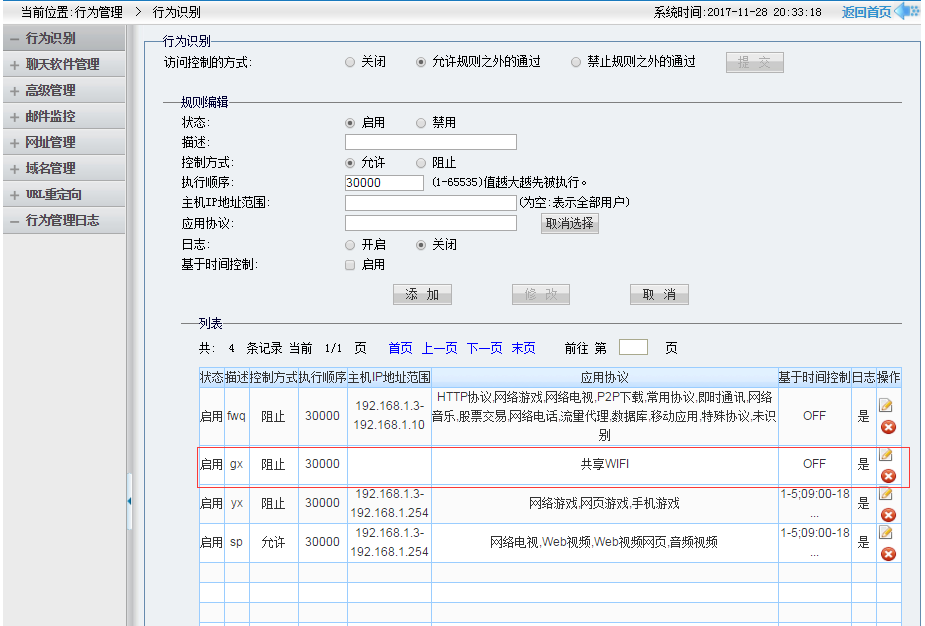The image size is (925, 626).
Task: Click the 添加 button
Action: pos(422,294)
